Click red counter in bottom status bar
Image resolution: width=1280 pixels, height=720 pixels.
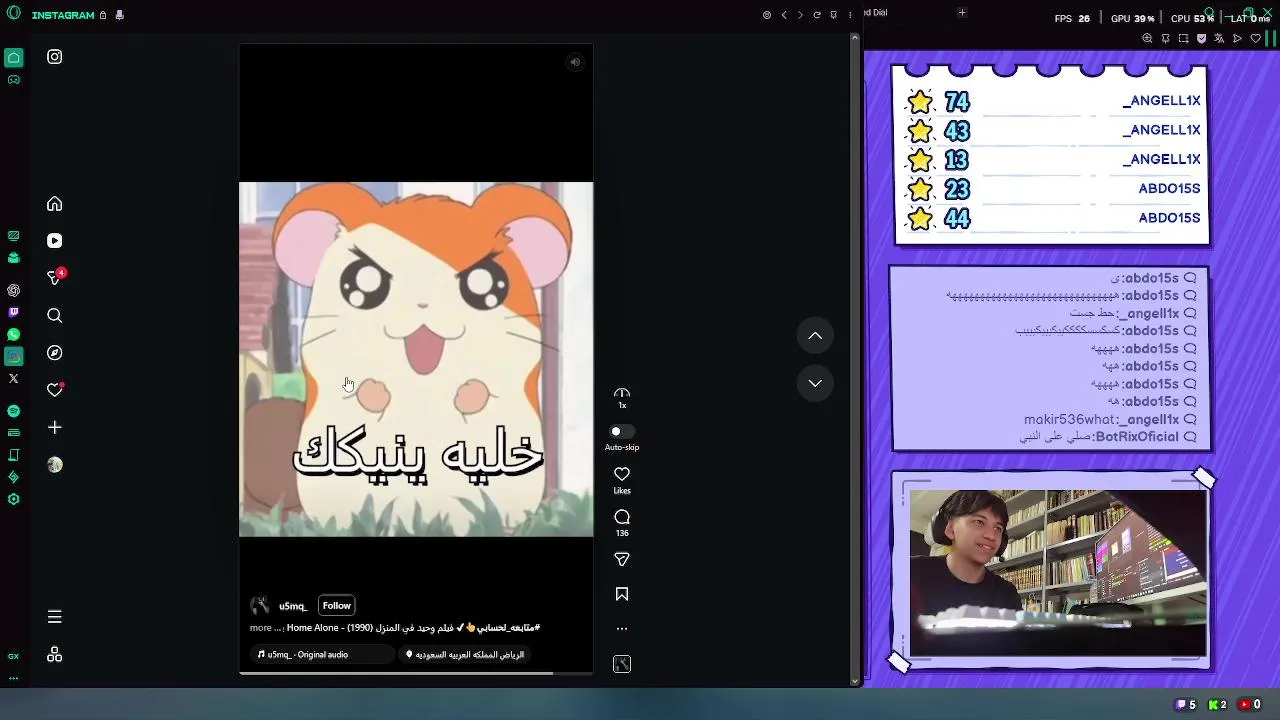pyautogui.click(x=1250, y=705)
